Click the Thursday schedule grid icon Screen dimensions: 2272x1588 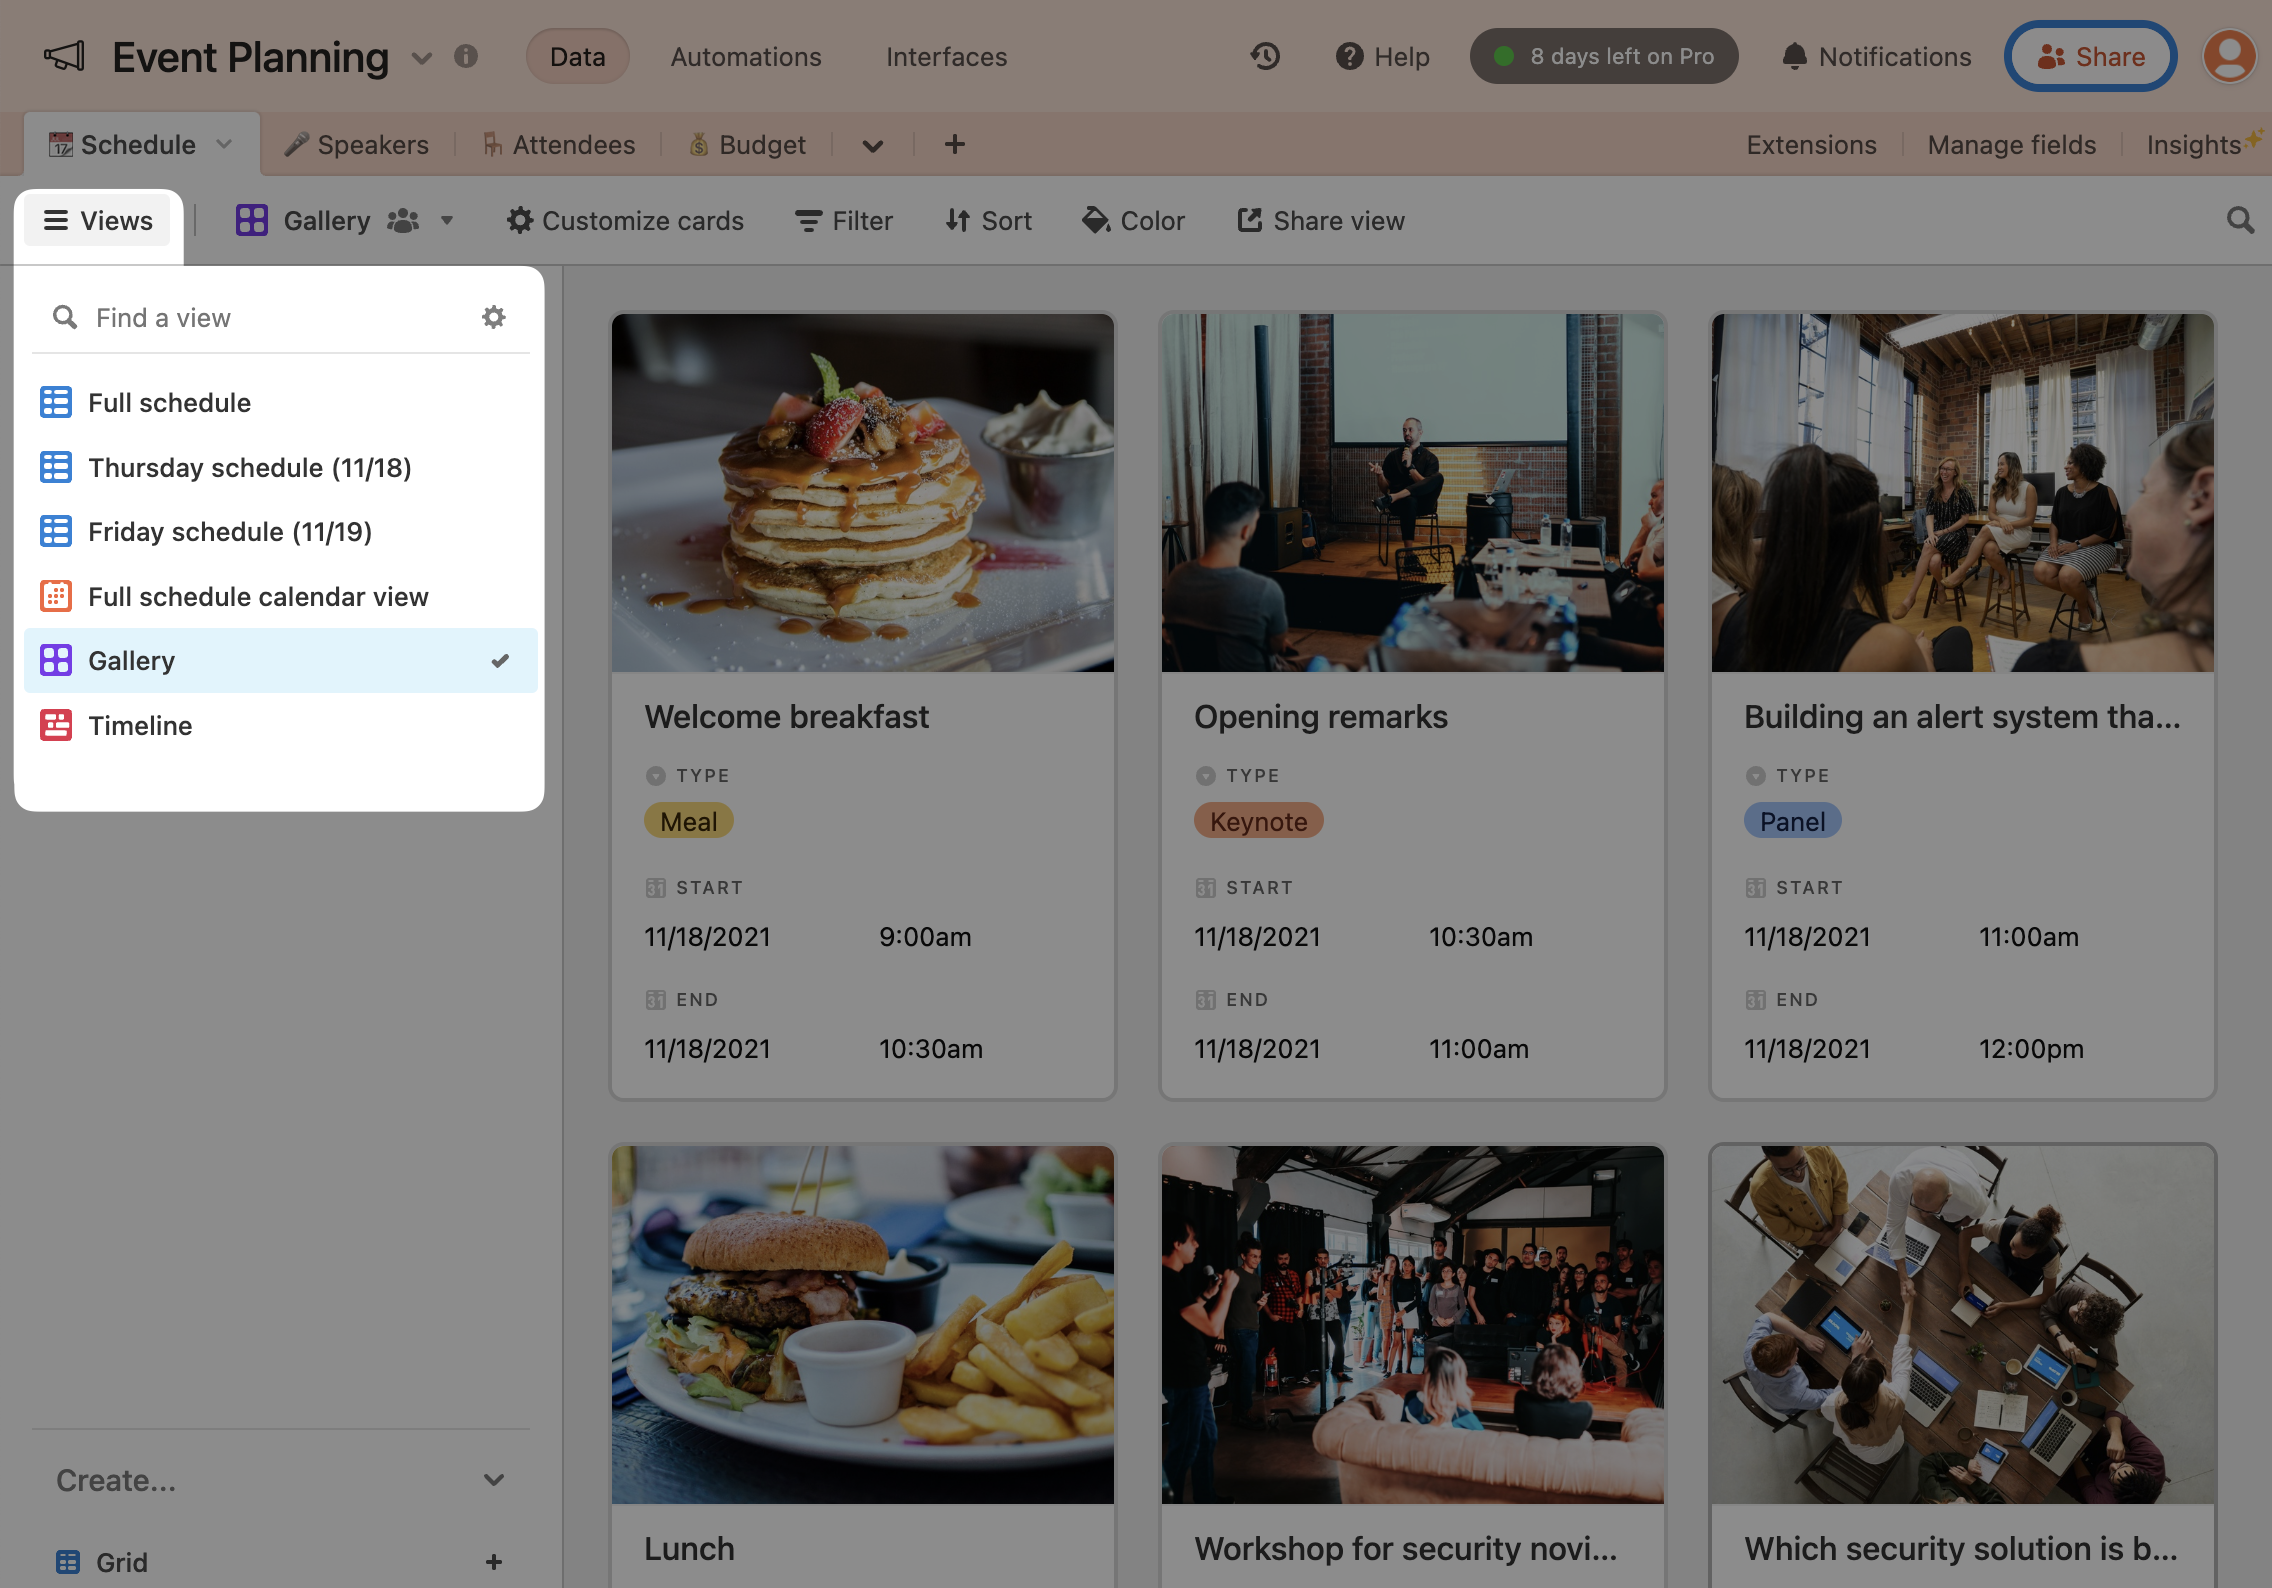click(56, 467)
